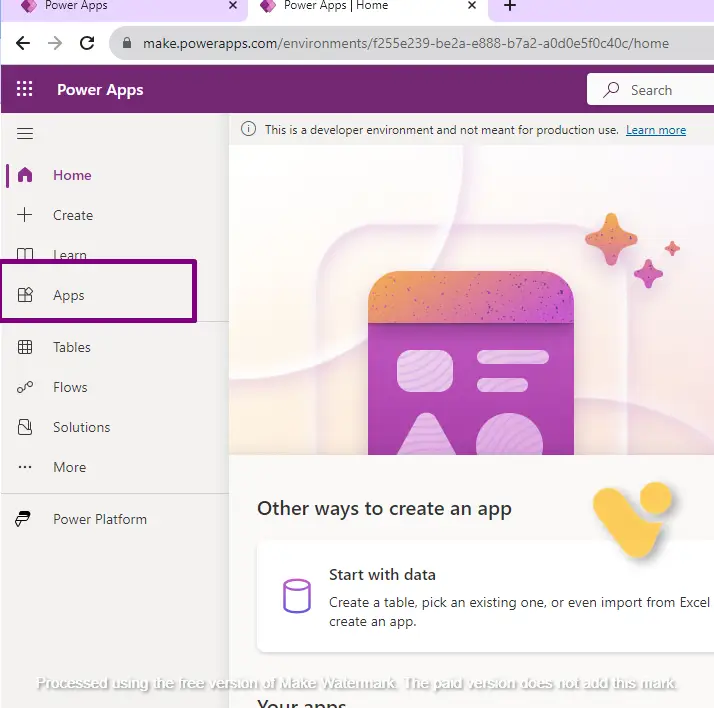Click 'Other ways to create an app' heading
The height and width of the screenshot is (708, 714).
point(384,509)
